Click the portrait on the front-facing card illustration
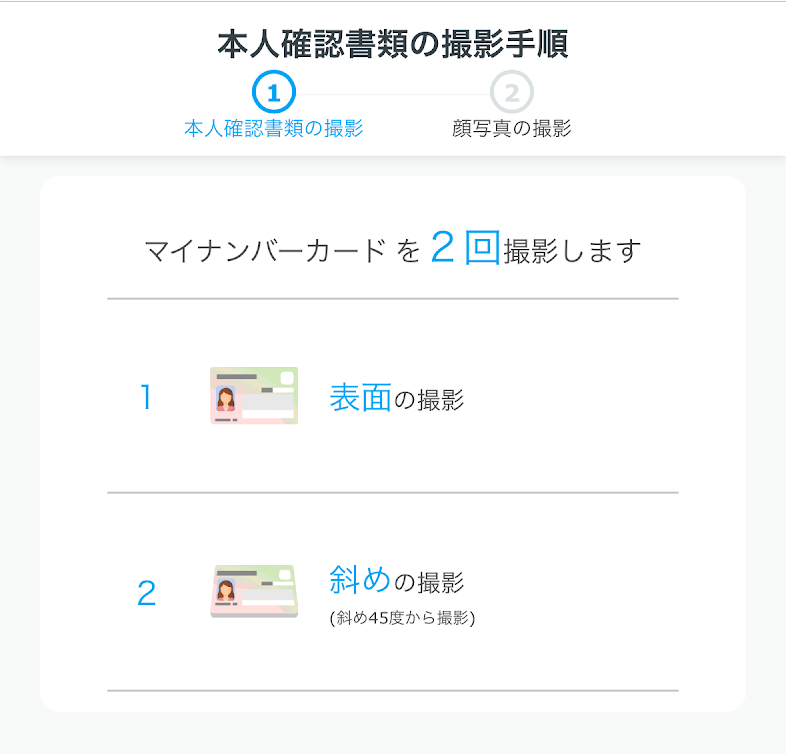Viewport: 786px width, 754px height. pyautogui.click(x=226, y=399)
